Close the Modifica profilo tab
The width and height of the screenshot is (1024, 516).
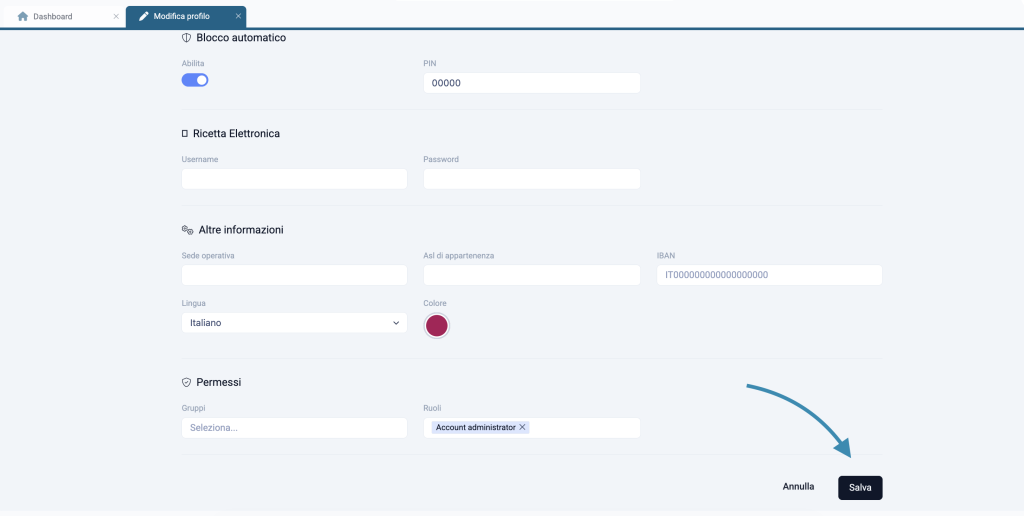(238, 16)
